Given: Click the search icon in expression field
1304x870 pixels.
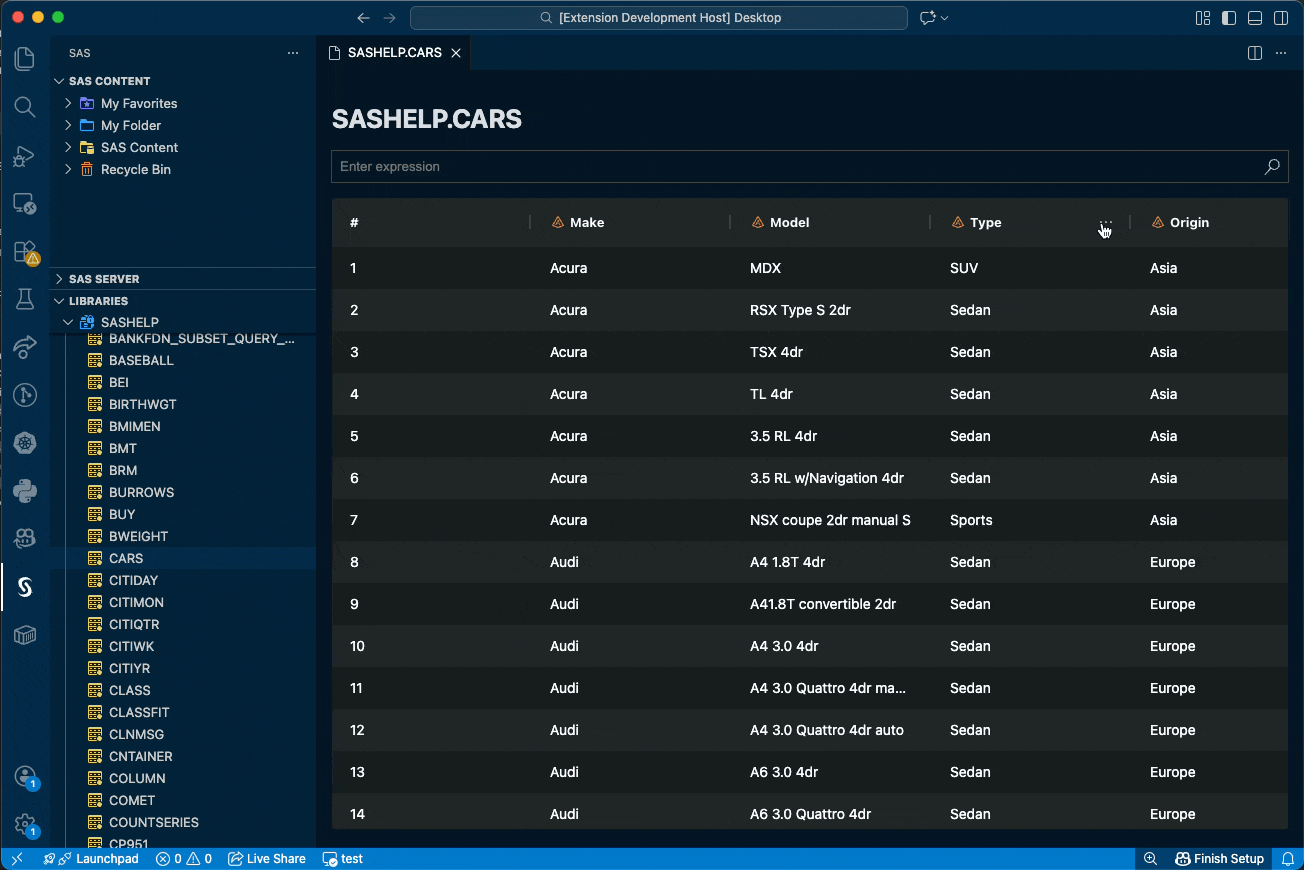Looking at the screenshot, I should 1272,167.
